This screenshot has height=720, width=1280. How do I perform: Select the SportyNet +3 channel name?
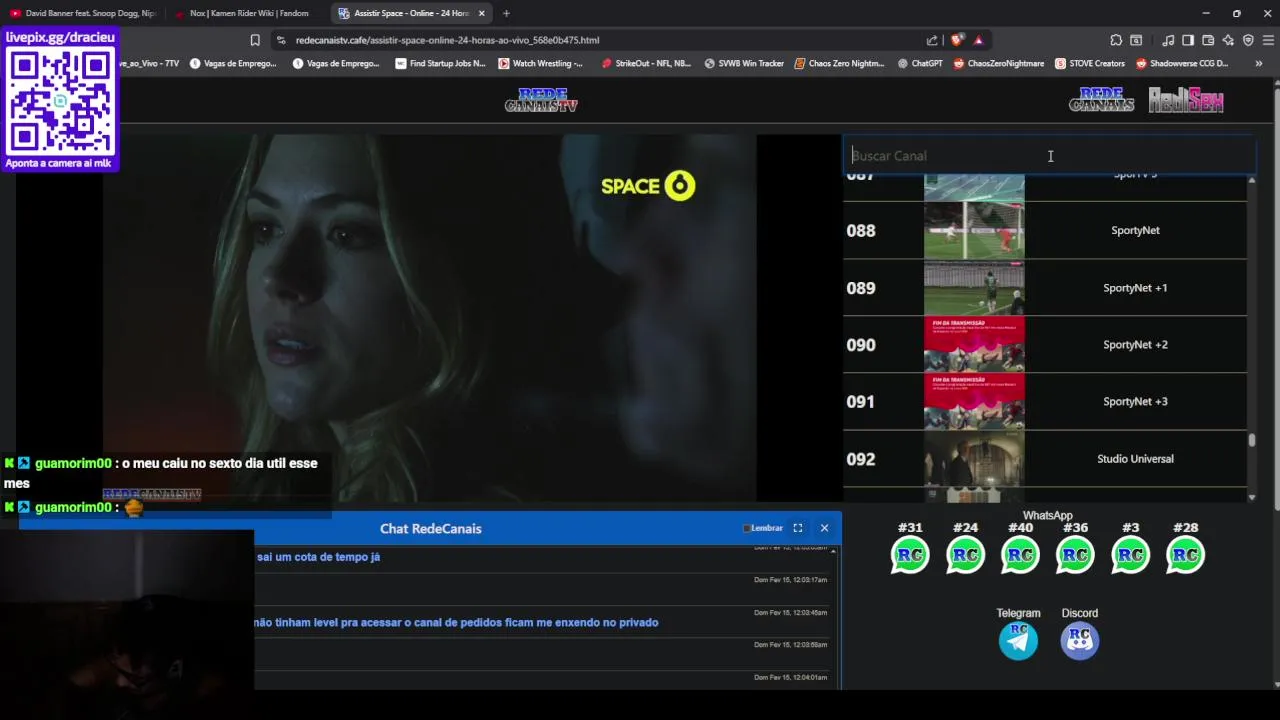(1135, 402)
